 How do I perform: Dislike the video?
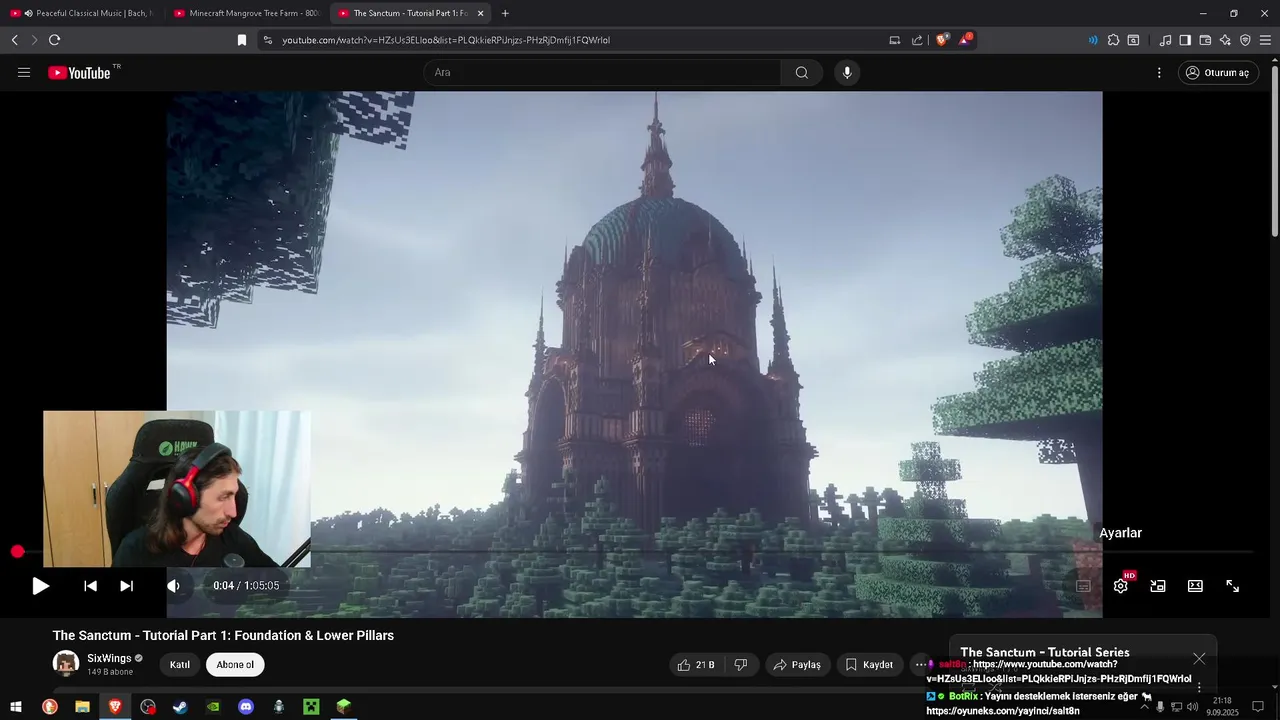pos(741,665)
